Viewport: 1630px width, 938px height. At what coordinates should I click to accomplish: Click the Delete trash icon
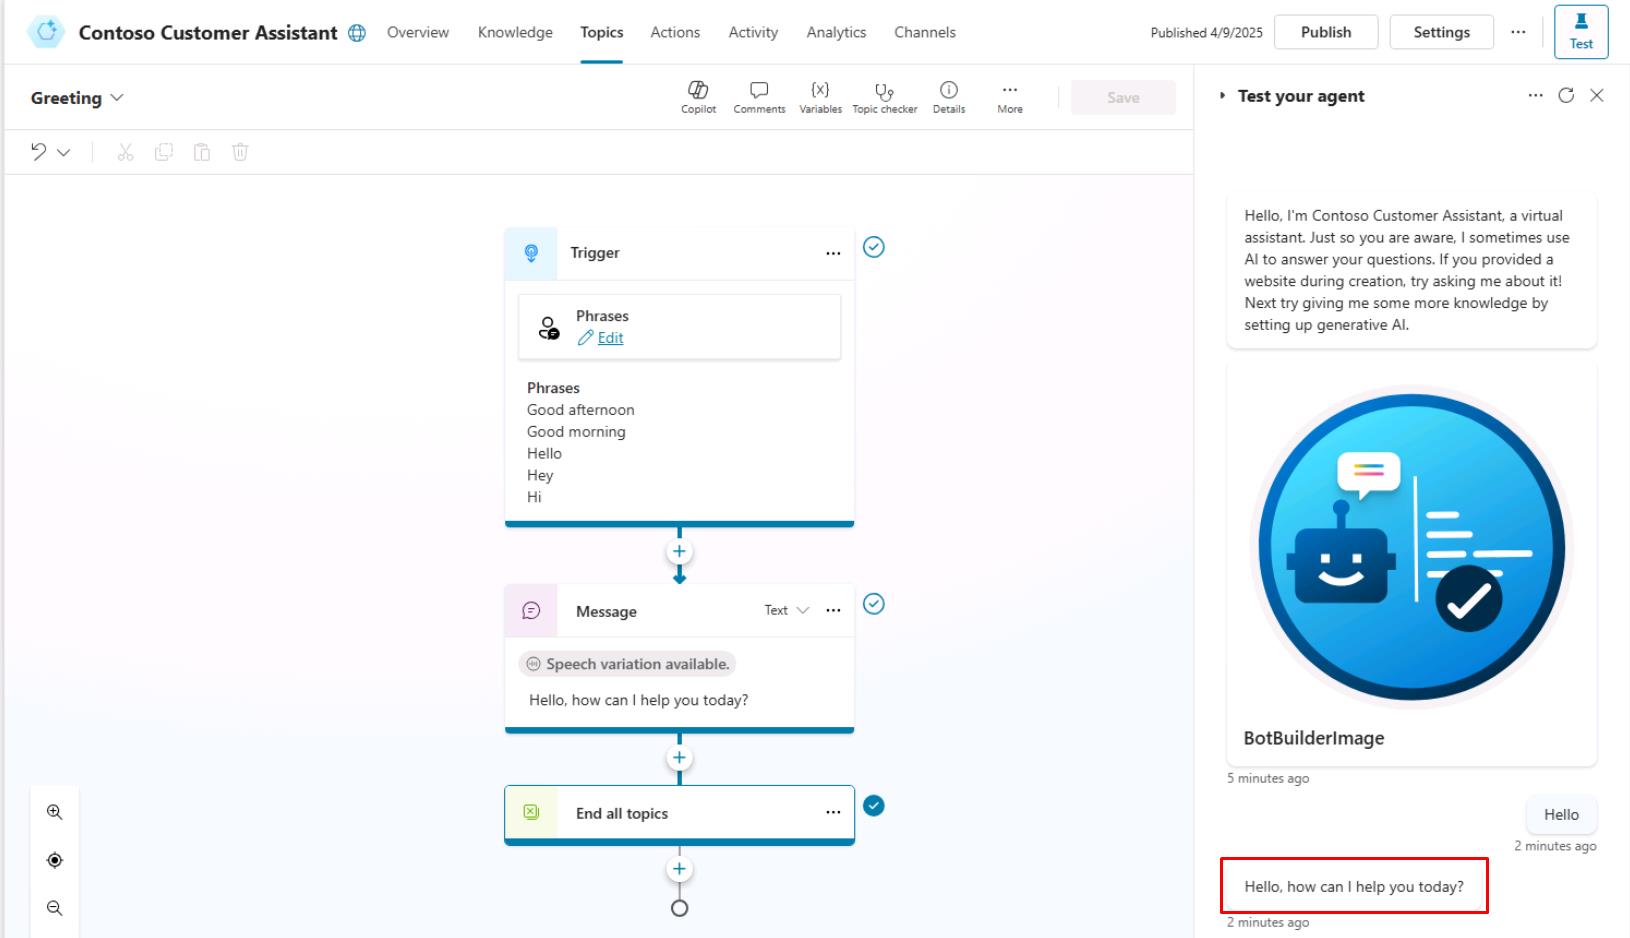point(240,152)
